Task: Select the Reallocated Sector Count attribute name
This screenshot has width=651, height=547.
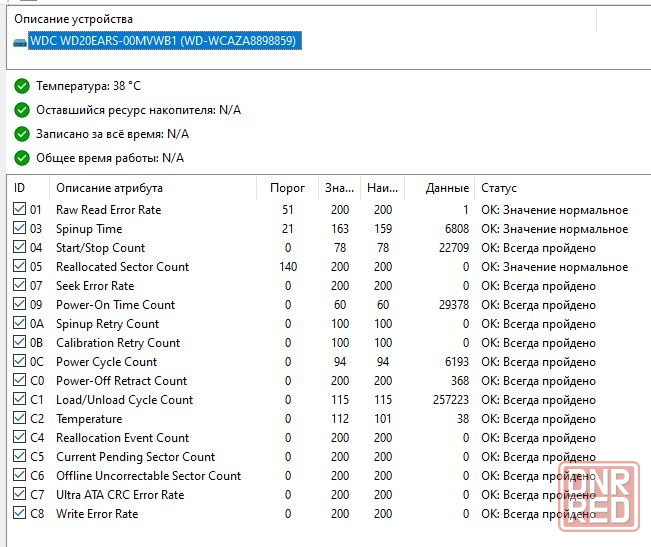Action: (x=122, y=267)
